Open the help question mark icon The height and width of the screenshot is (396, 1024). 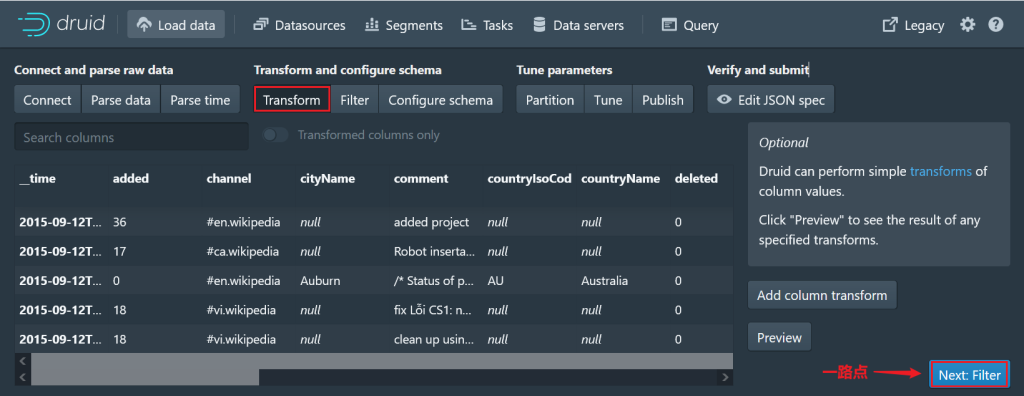click(995, 25)
